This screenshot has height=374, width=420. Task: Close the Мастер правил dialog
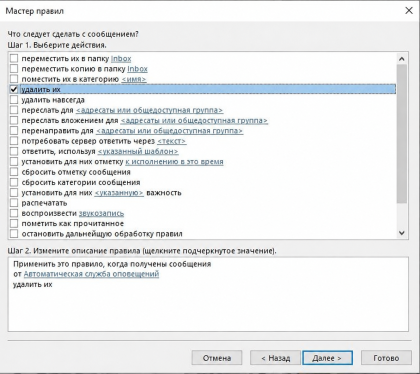tap(409, 11)
